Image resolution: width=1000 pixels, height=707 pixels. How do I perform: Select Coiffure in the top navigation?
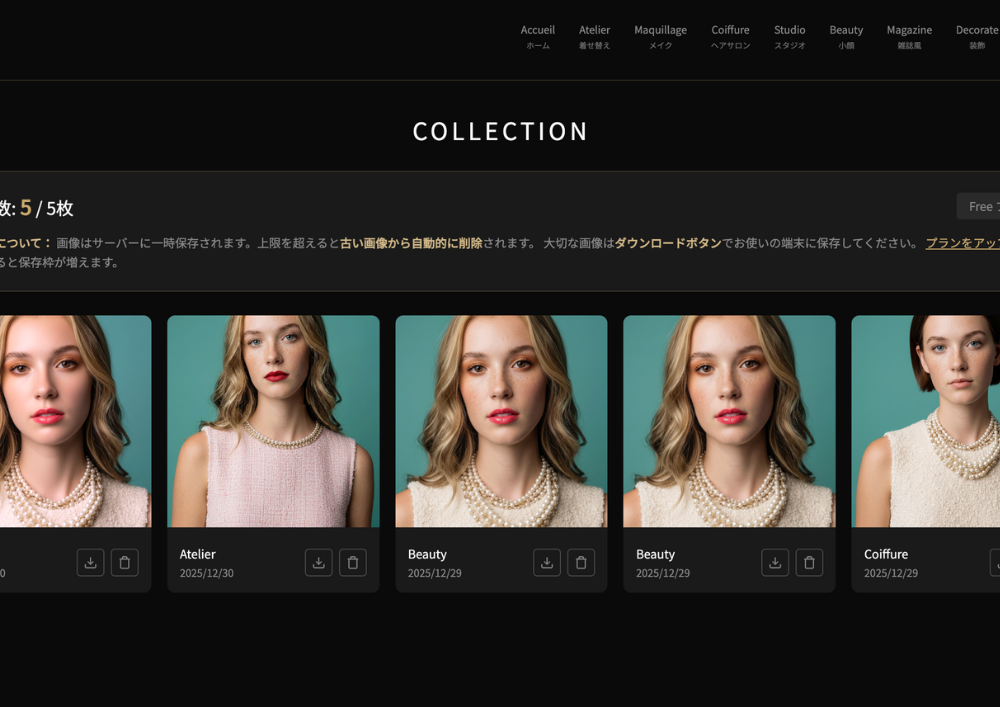click(730, 36)
